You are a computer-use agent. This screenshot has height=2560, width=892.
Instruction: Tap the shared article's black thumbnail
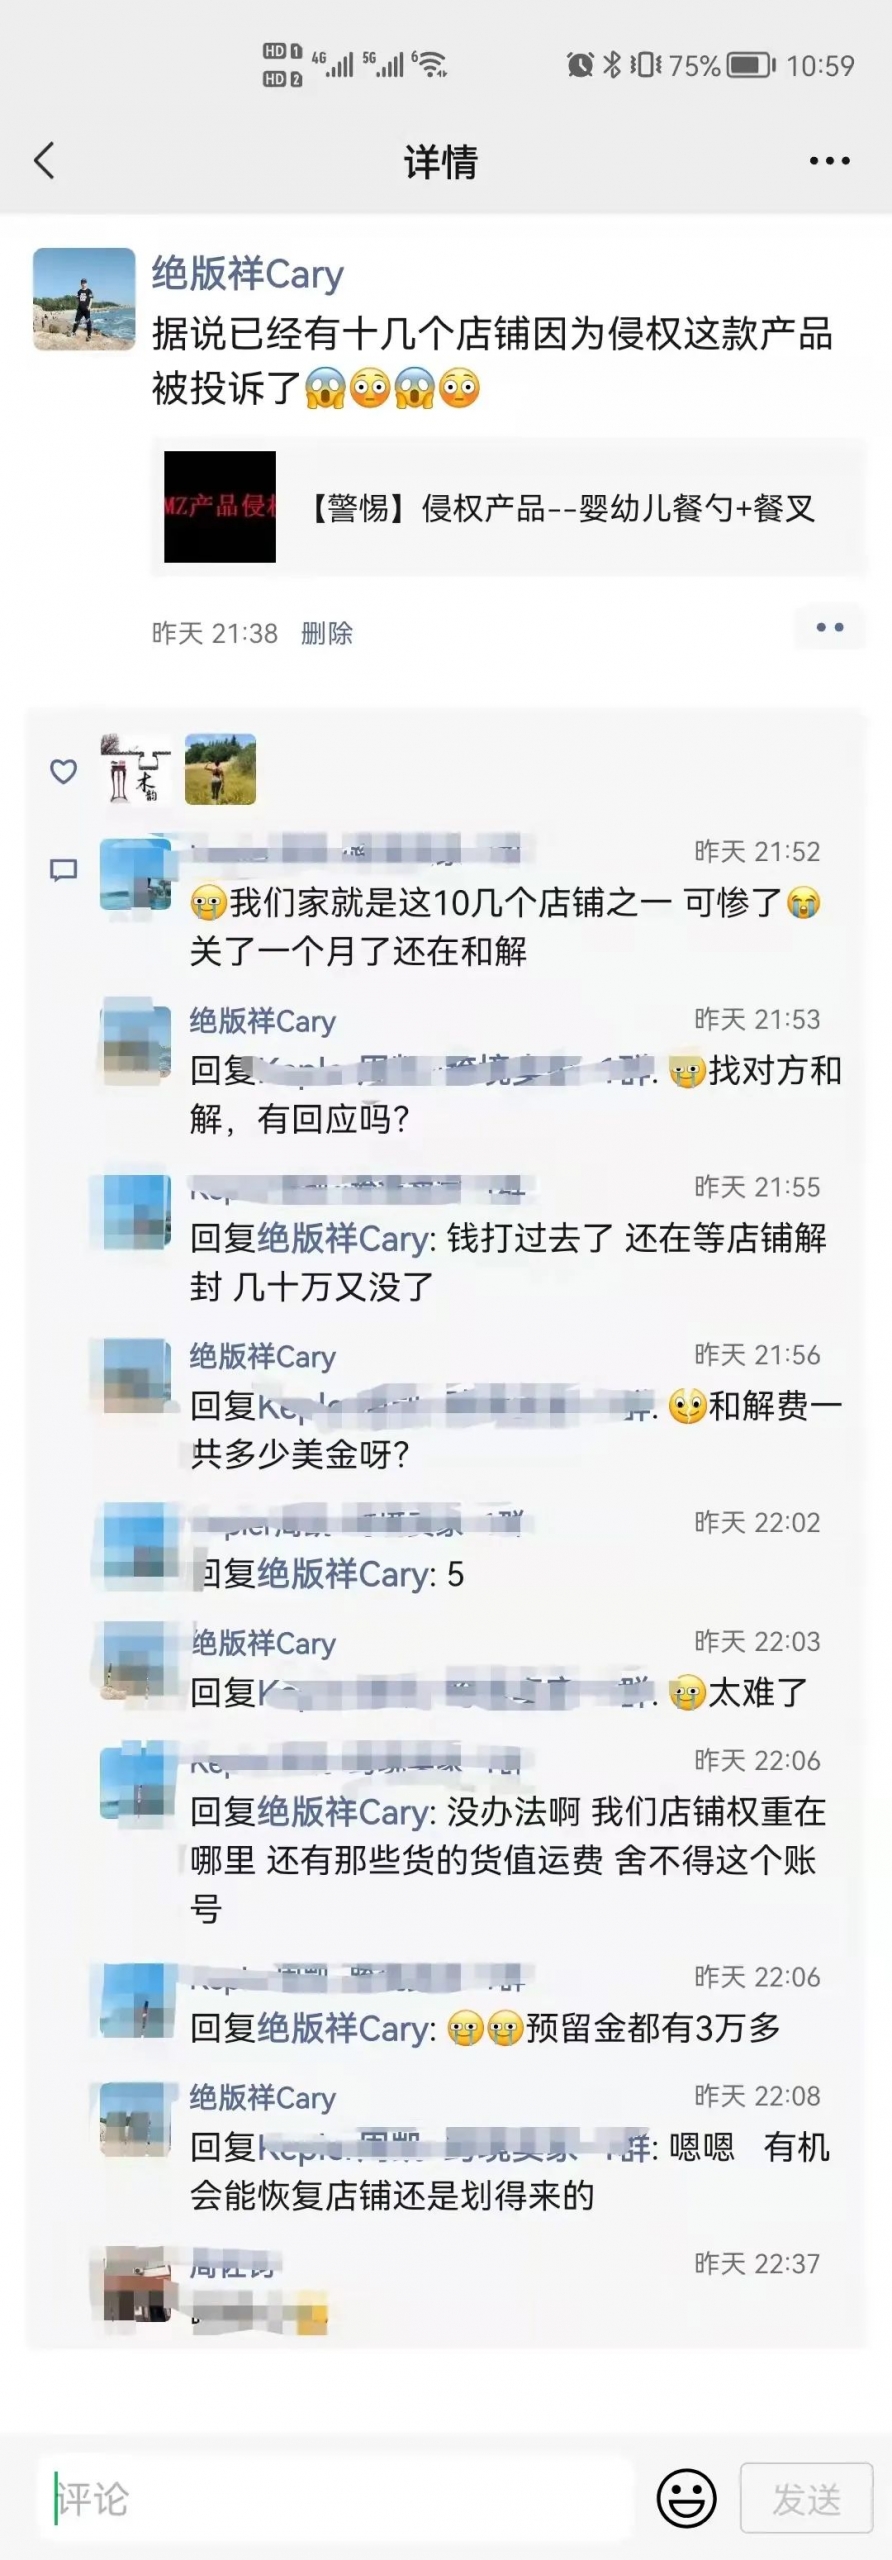point(220,507)
